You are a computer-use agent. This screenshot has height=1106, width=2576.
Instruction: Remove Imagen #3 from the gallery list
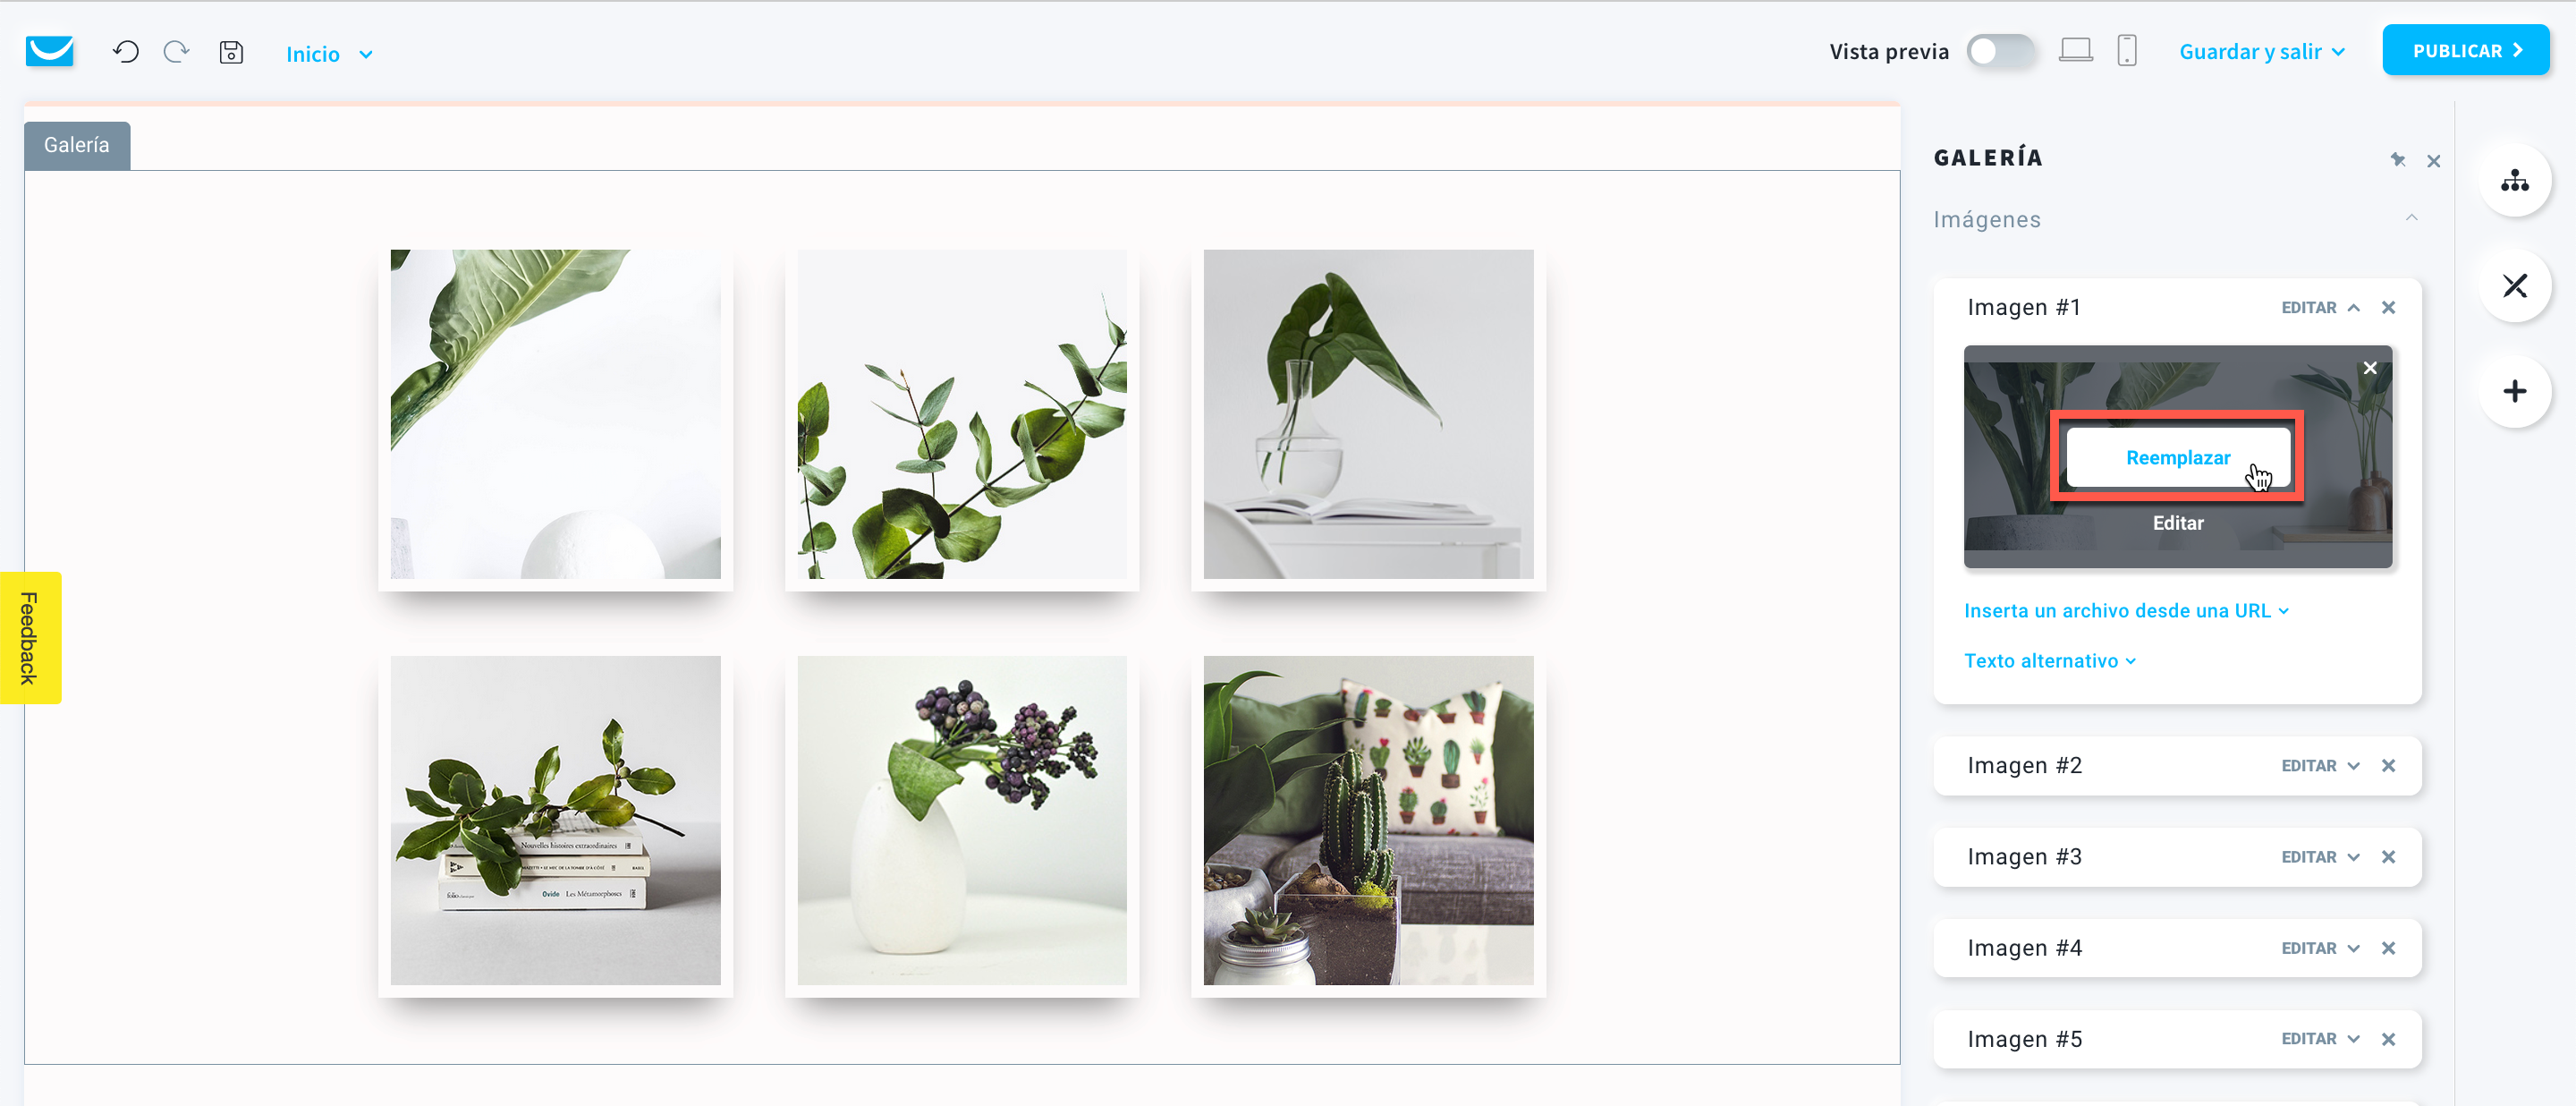pyautogui.click(x=2388, y=857)
